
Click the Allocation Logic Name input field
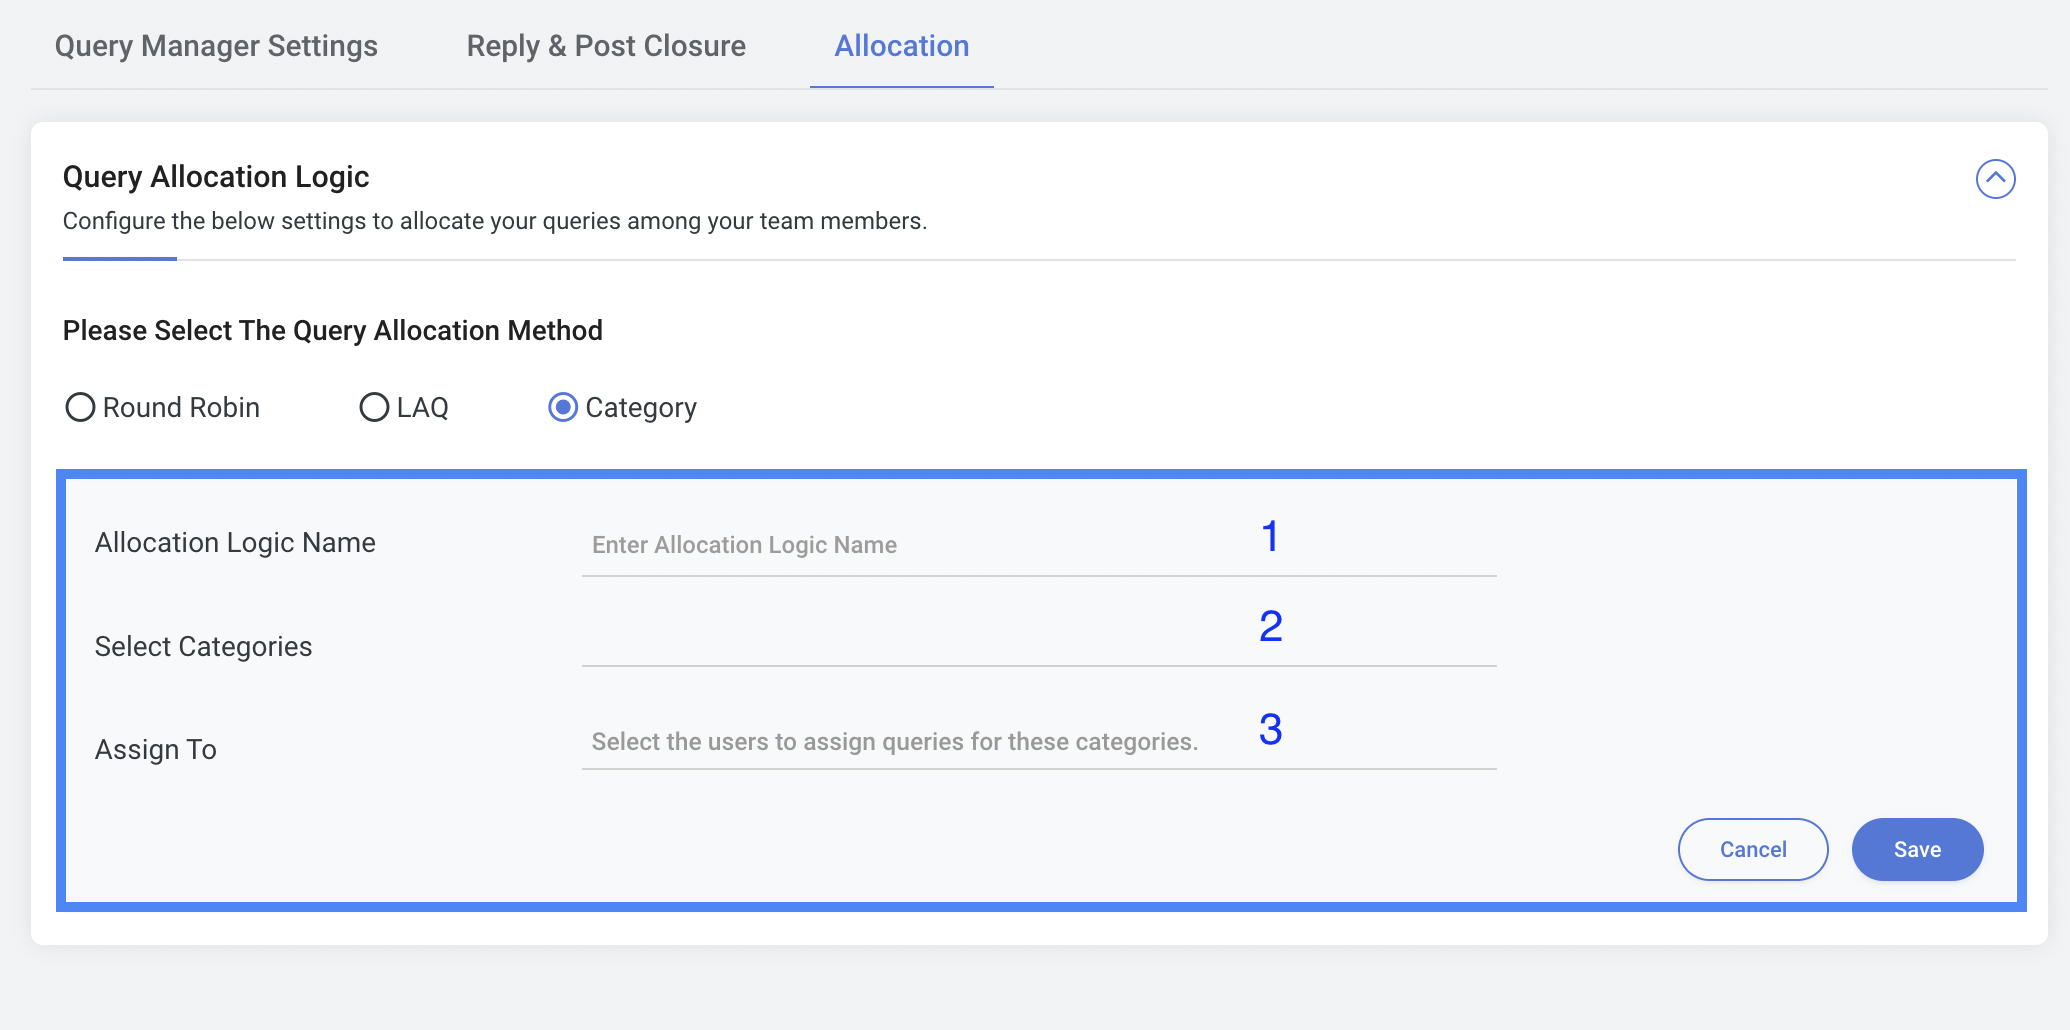(x=1039, y=545)
